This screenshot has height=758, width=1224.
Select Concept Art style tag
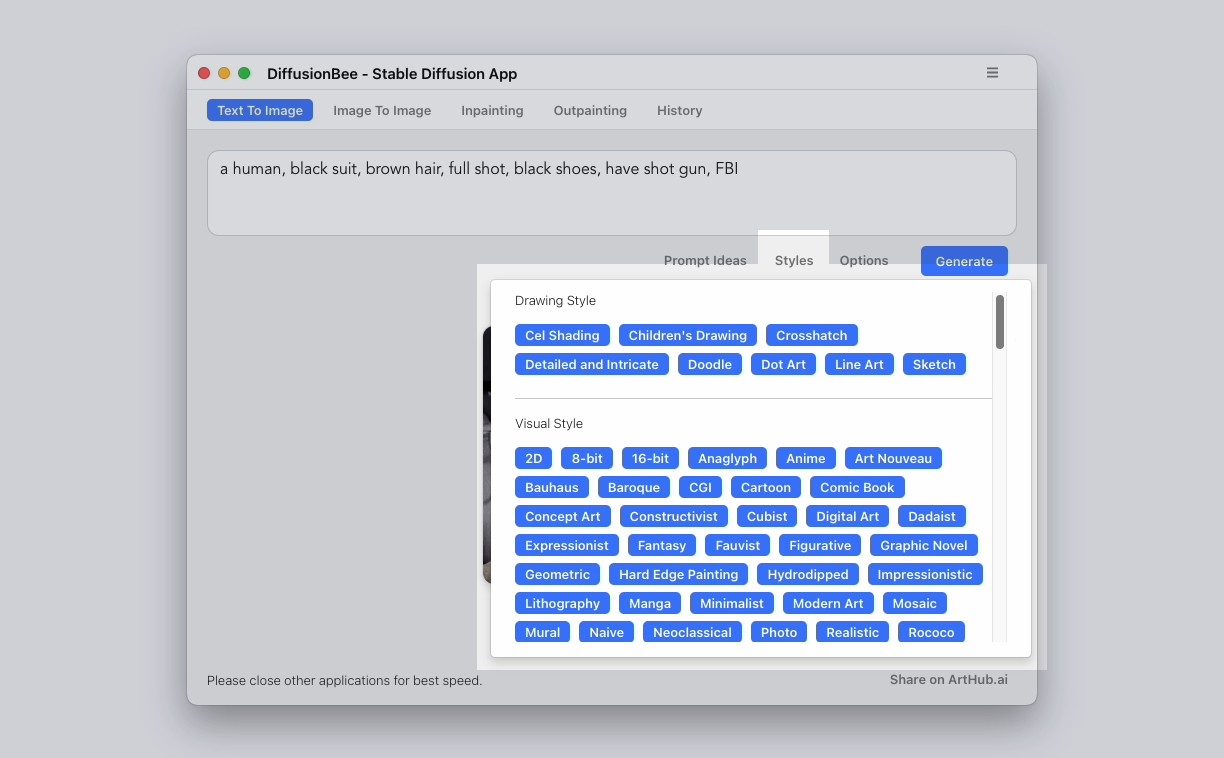[x=563, y=516]
